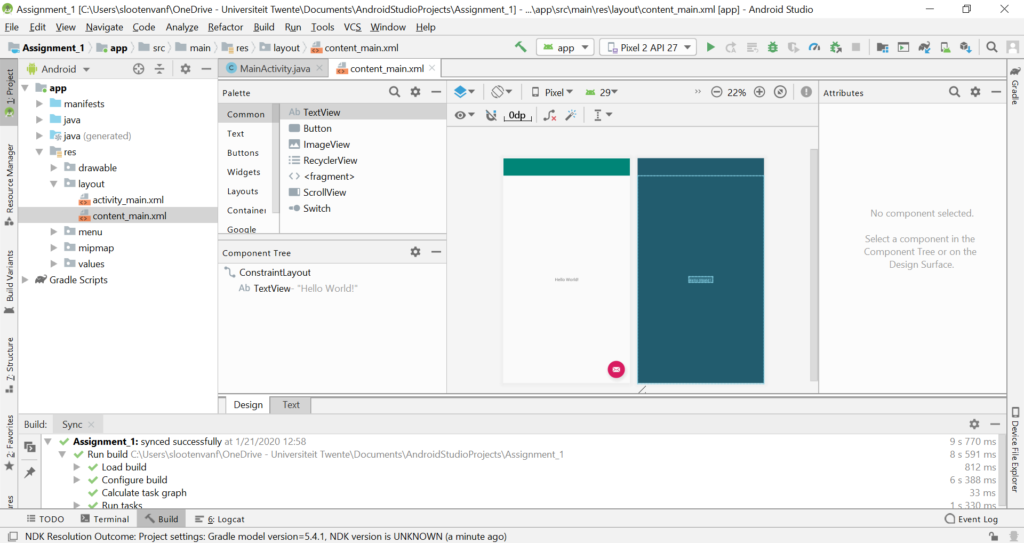Click the Zoom out minus icon

[716, 92]
